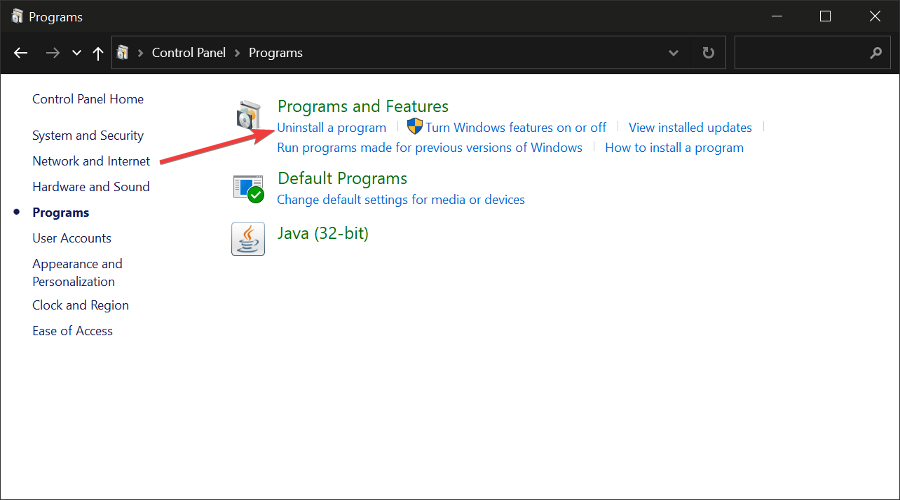Open the Java (32-bit) icon
The image size is (900, 500).
click(x=248, y=239)
